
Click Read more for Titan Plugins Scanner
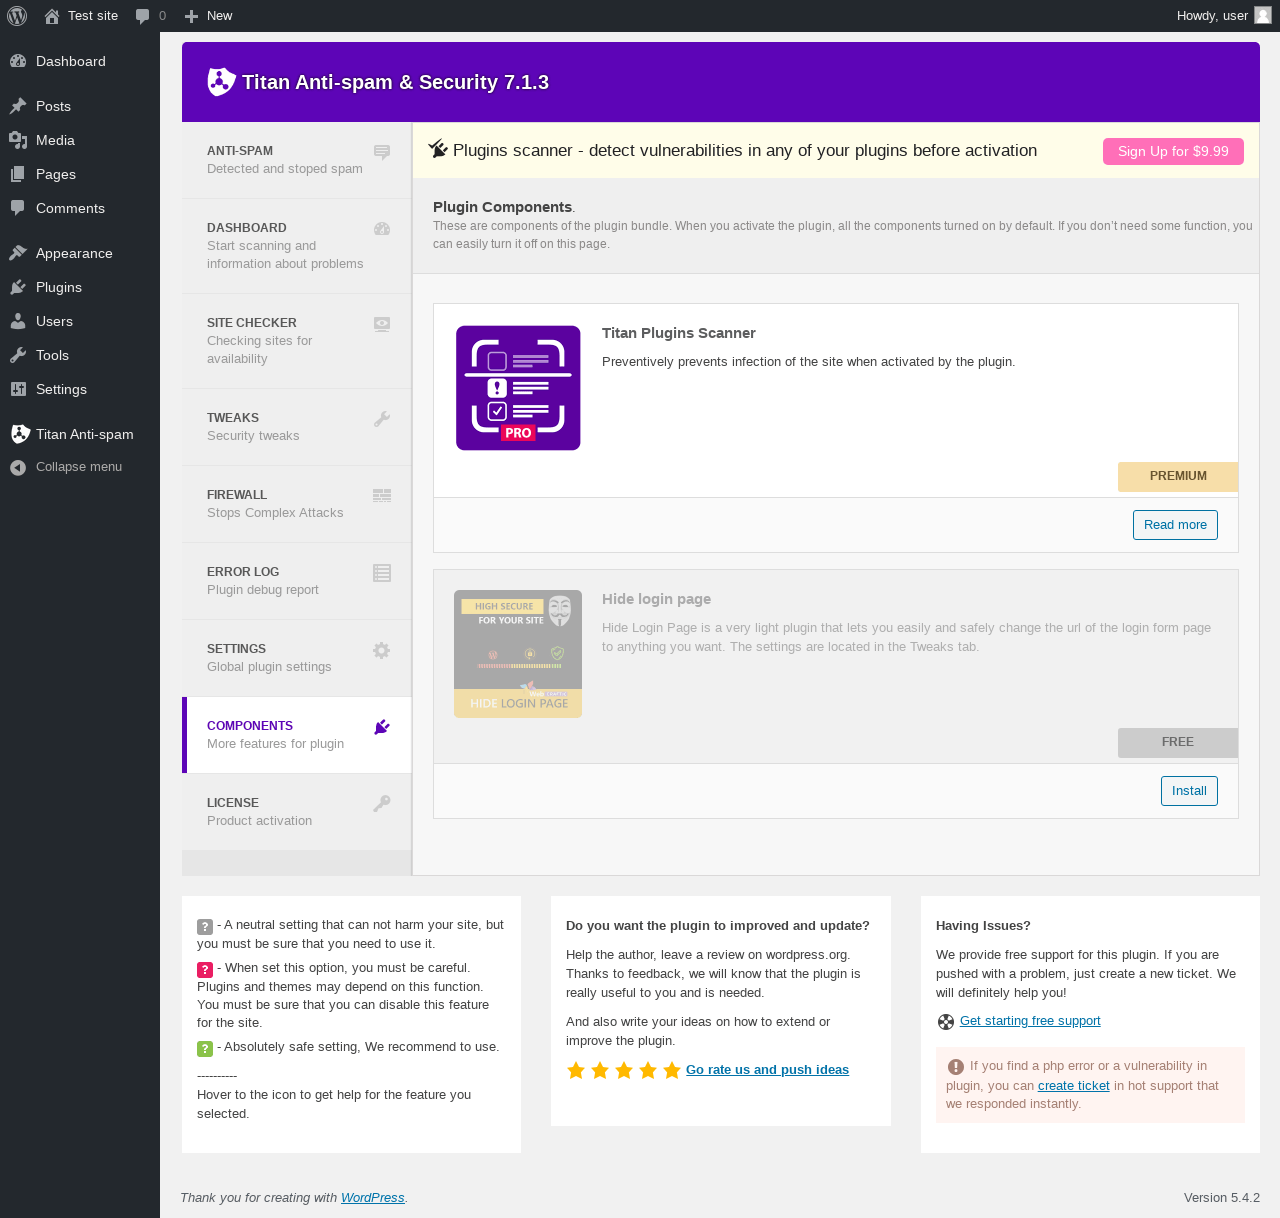(1175, 525)
